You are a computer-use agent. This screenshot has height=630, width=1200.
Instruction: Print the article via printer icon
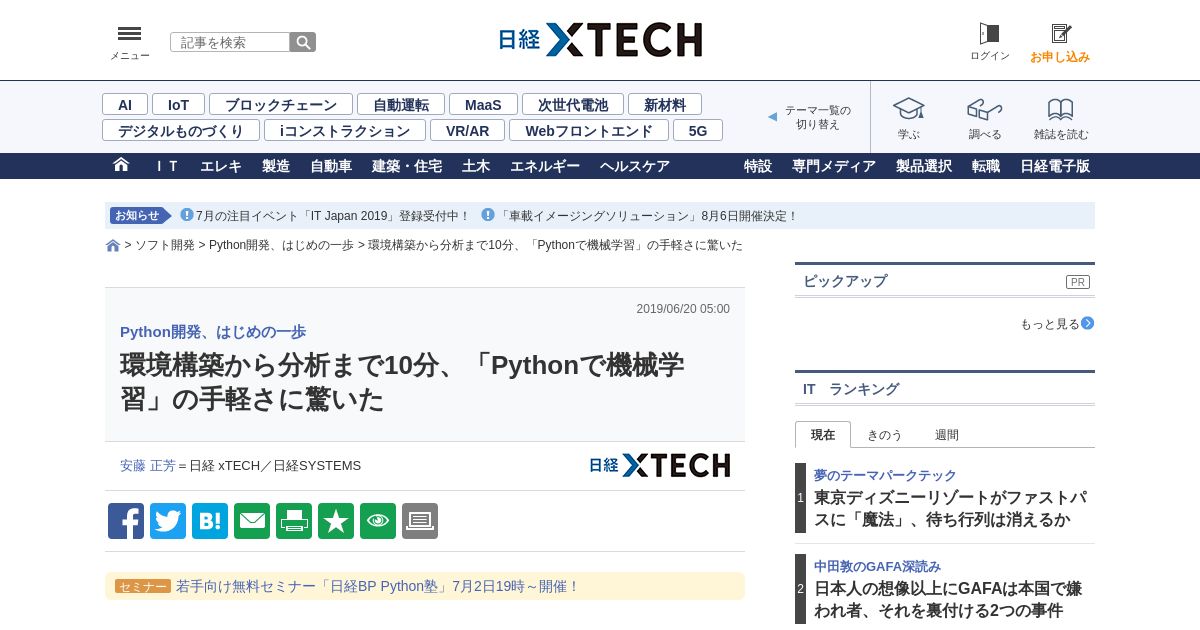coord(294,521)
